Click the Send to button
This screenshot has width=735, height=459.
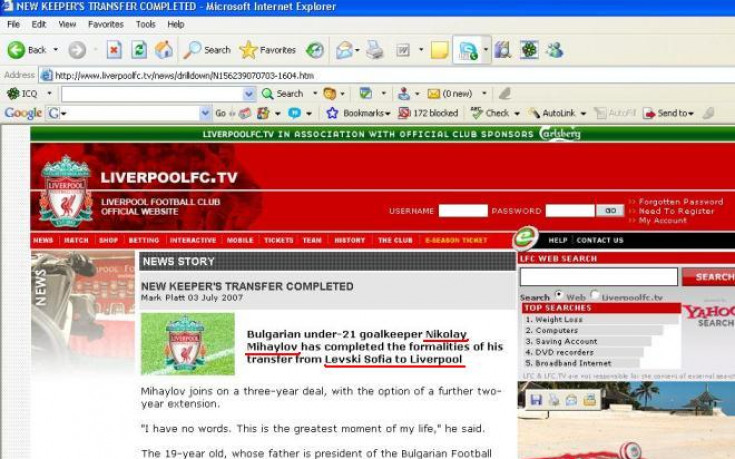[668, 113]
